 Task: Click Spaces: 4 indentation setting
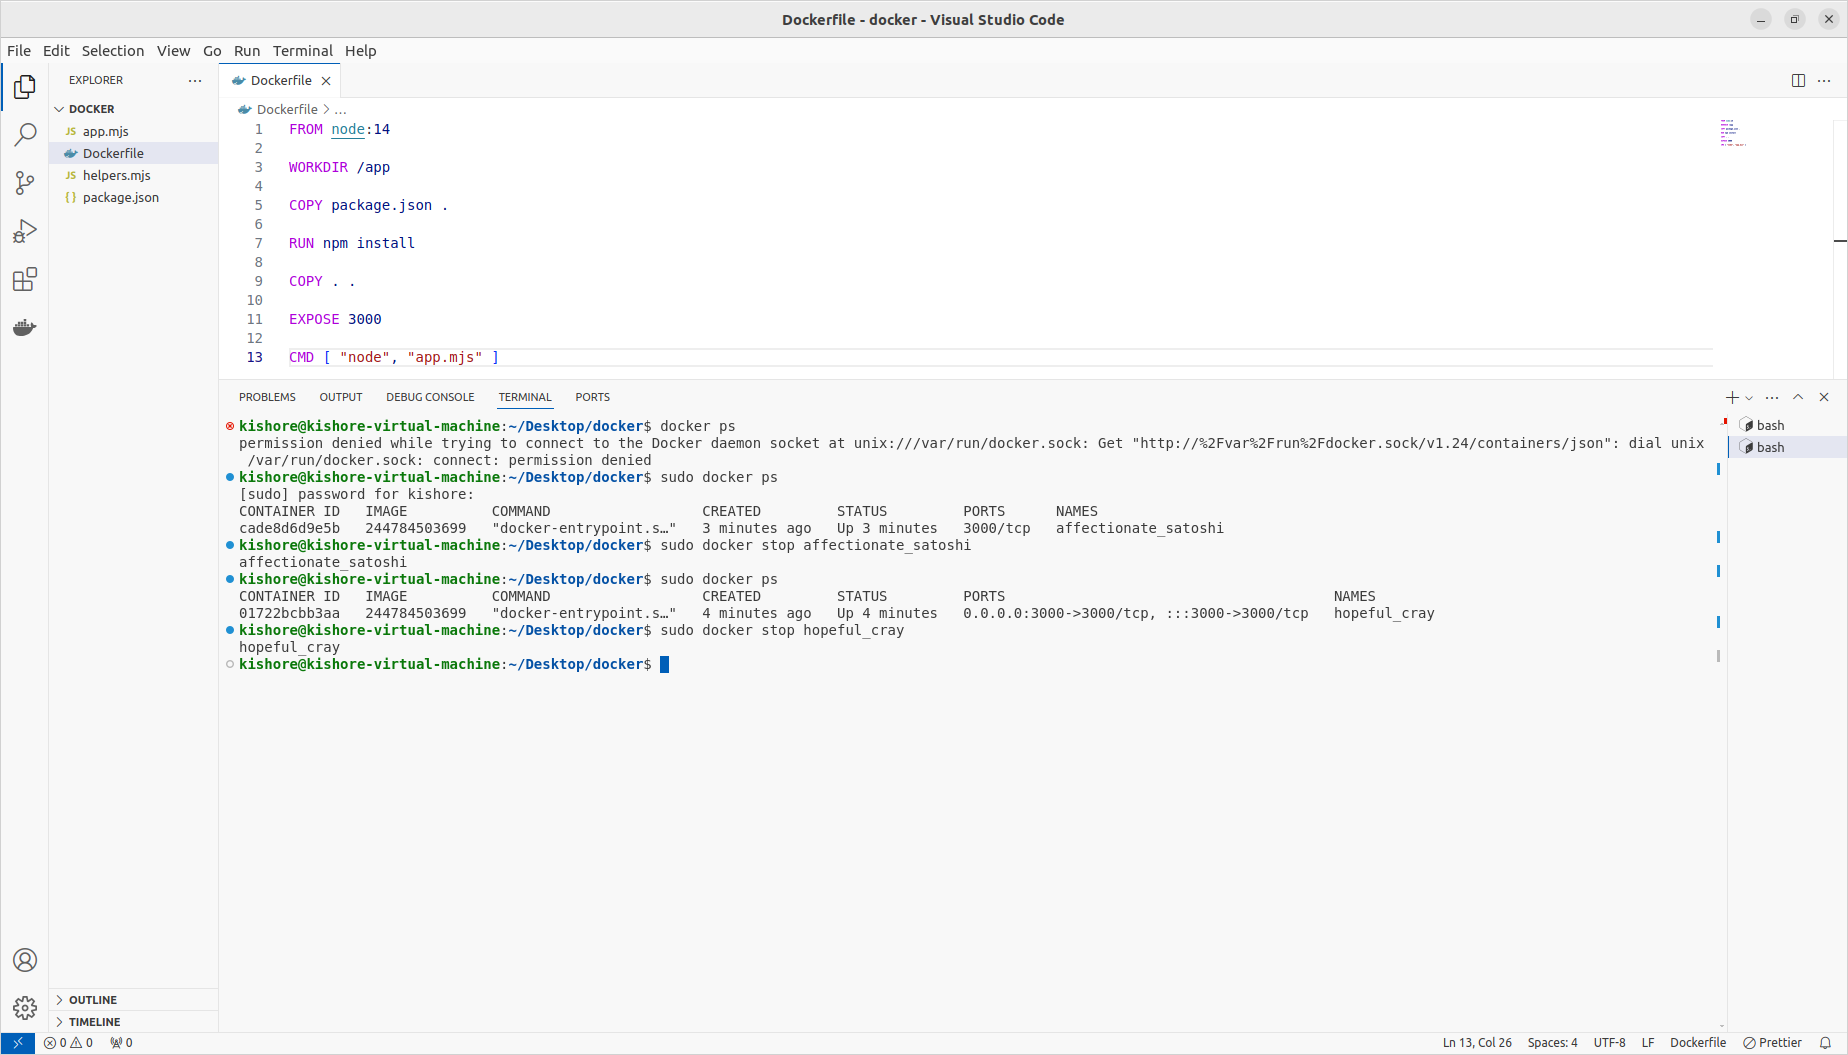click(1552, 1042)
